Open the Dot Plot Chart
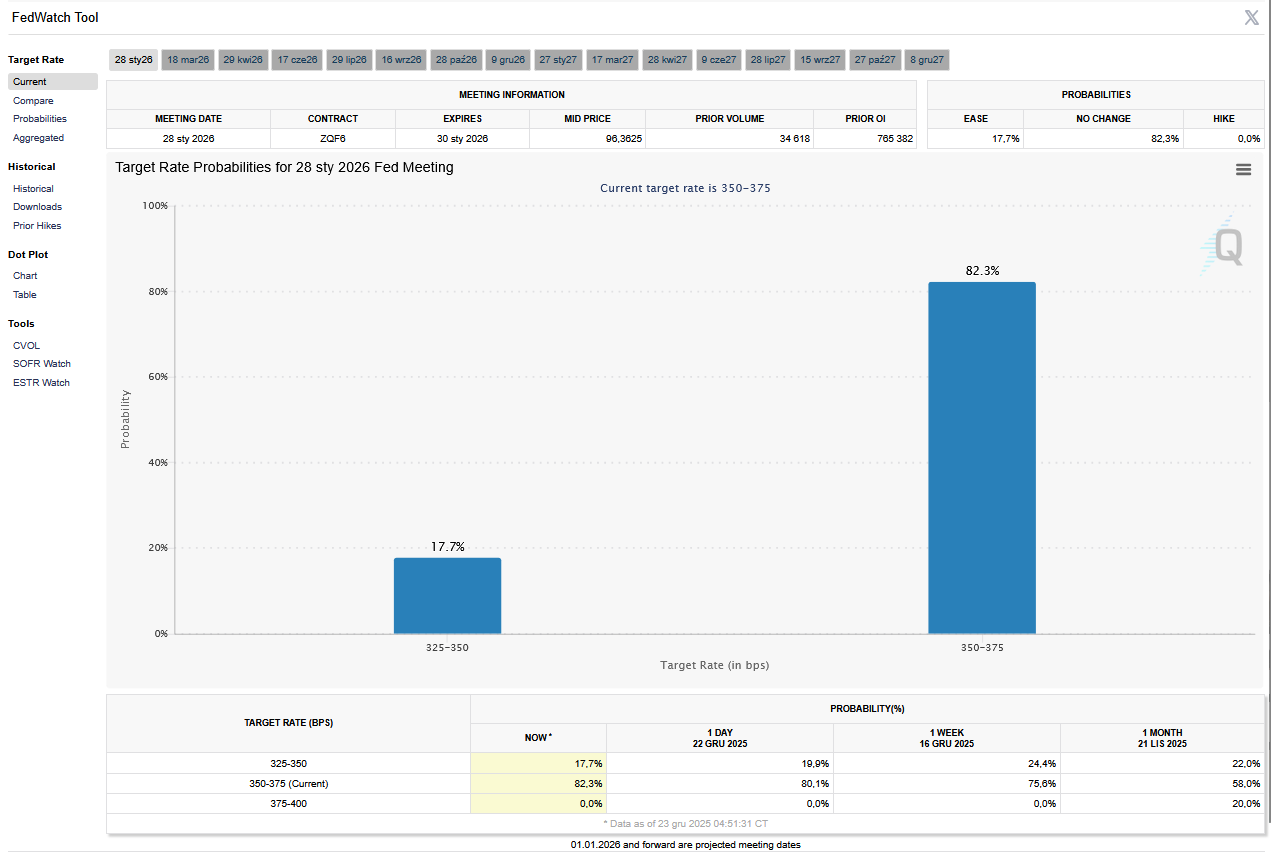 tap(25, 276)
